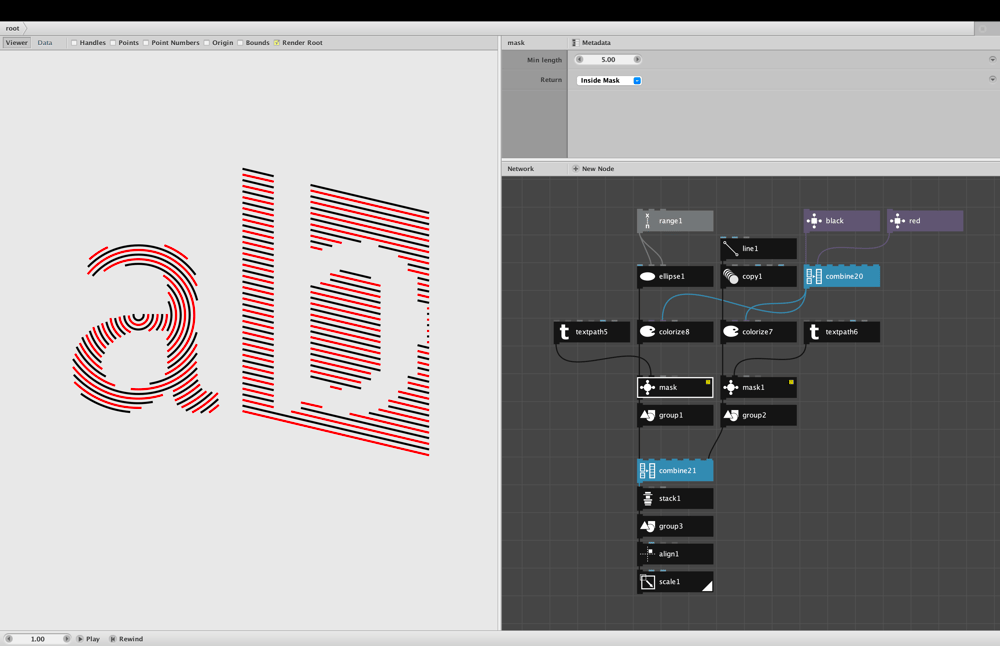Viewport: 1000px width, 646px height.
Task: Decrease Min length with left arrow
Action: 579,59
